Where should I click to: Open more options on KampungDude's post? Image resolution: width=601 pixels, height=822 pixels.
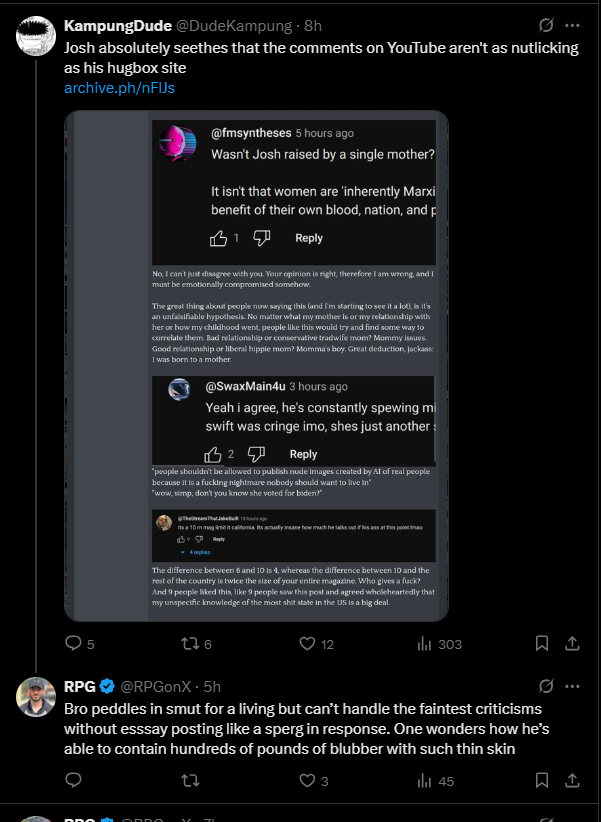pos(573,25)
